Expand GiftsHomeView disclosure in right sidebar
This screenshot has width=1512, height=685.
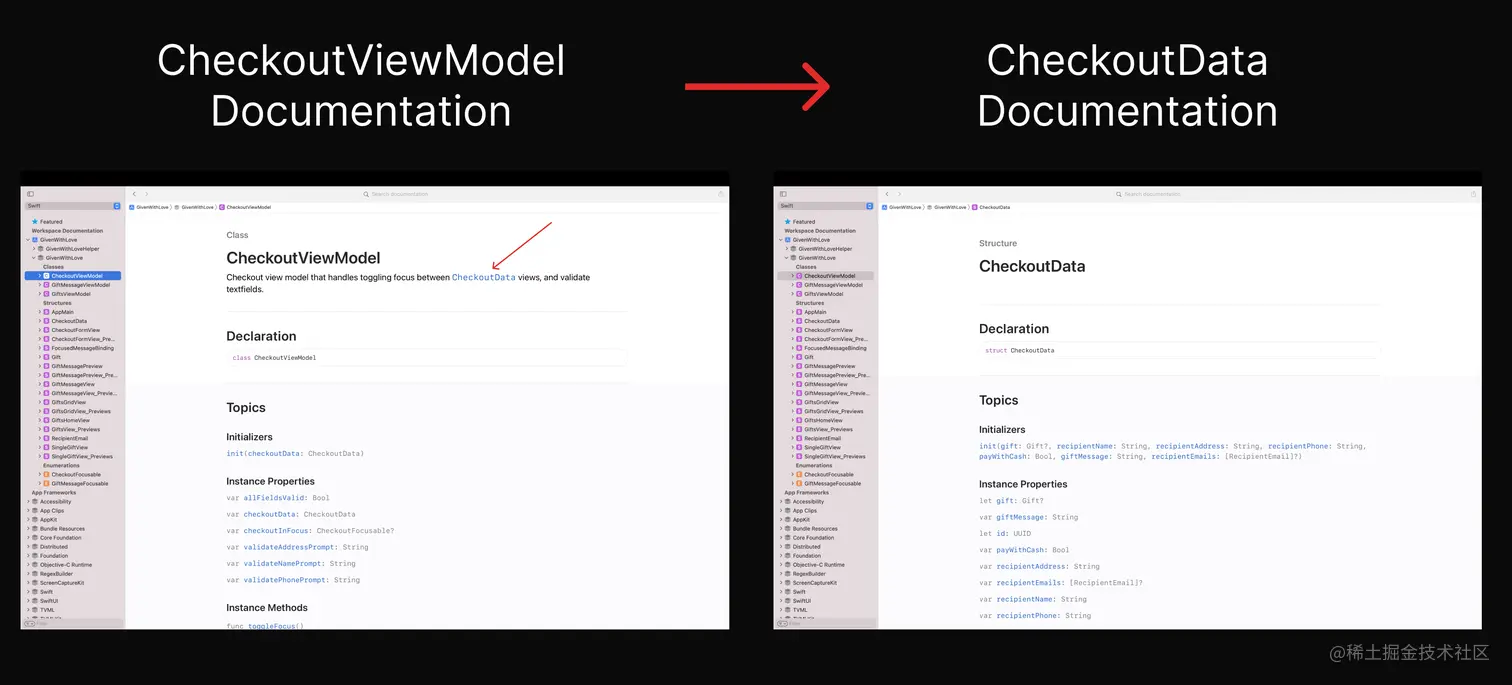click(x=793, y=420)
